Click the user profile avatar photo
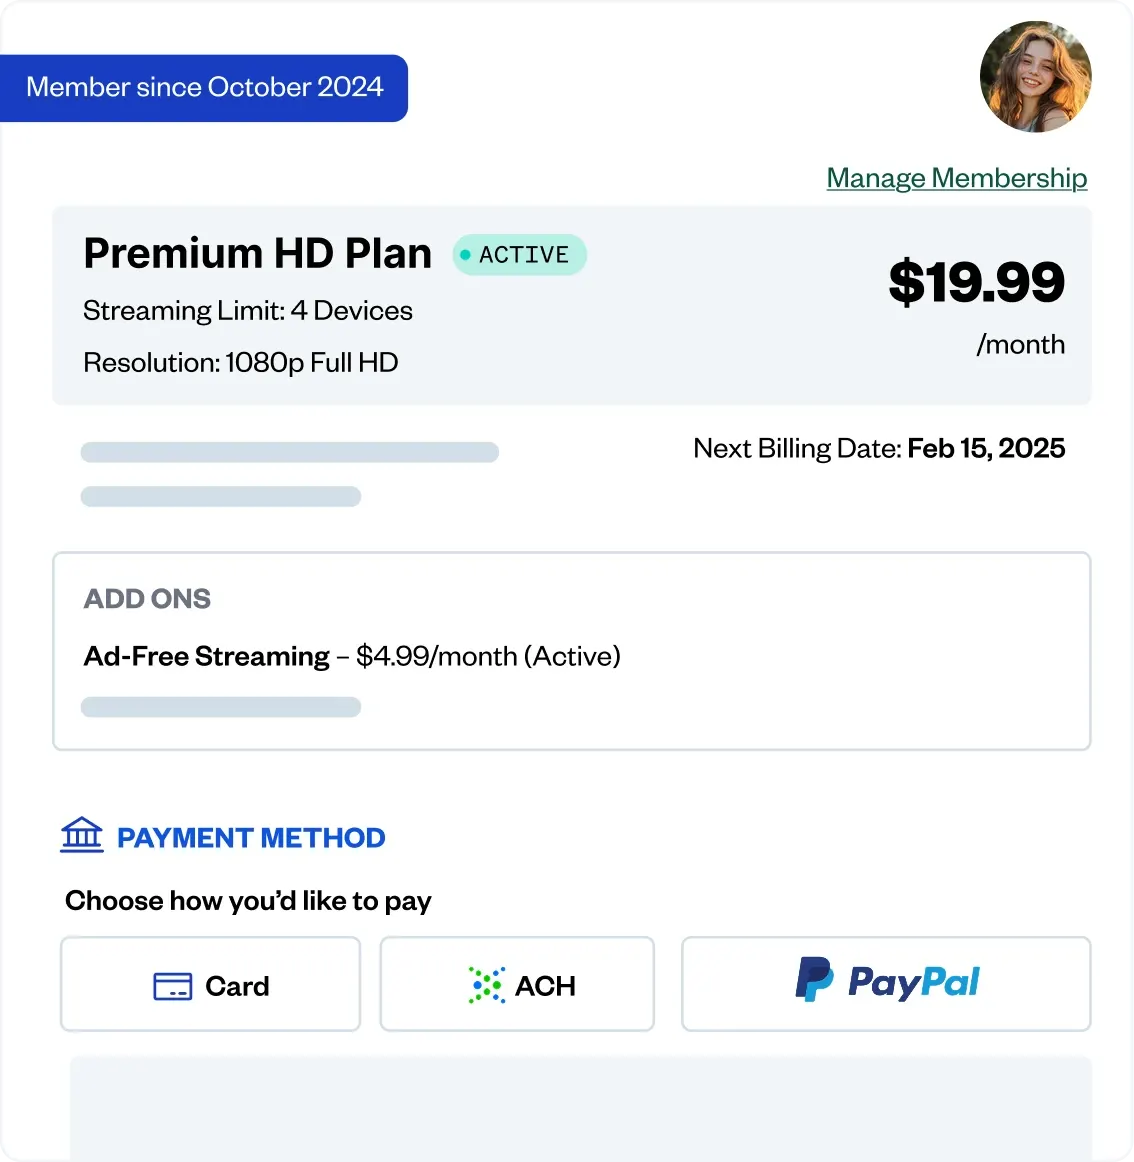This screenshot has height=1162, width=1134. tap(1035, 77)
